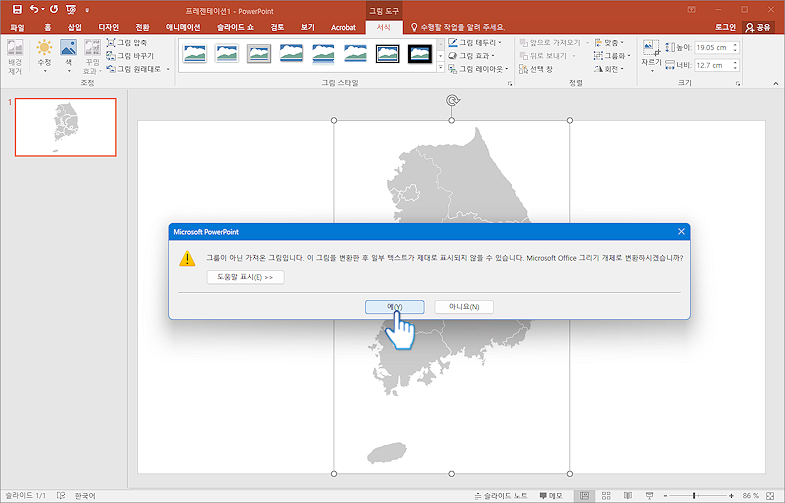Switch to Normal view icon

584,495
